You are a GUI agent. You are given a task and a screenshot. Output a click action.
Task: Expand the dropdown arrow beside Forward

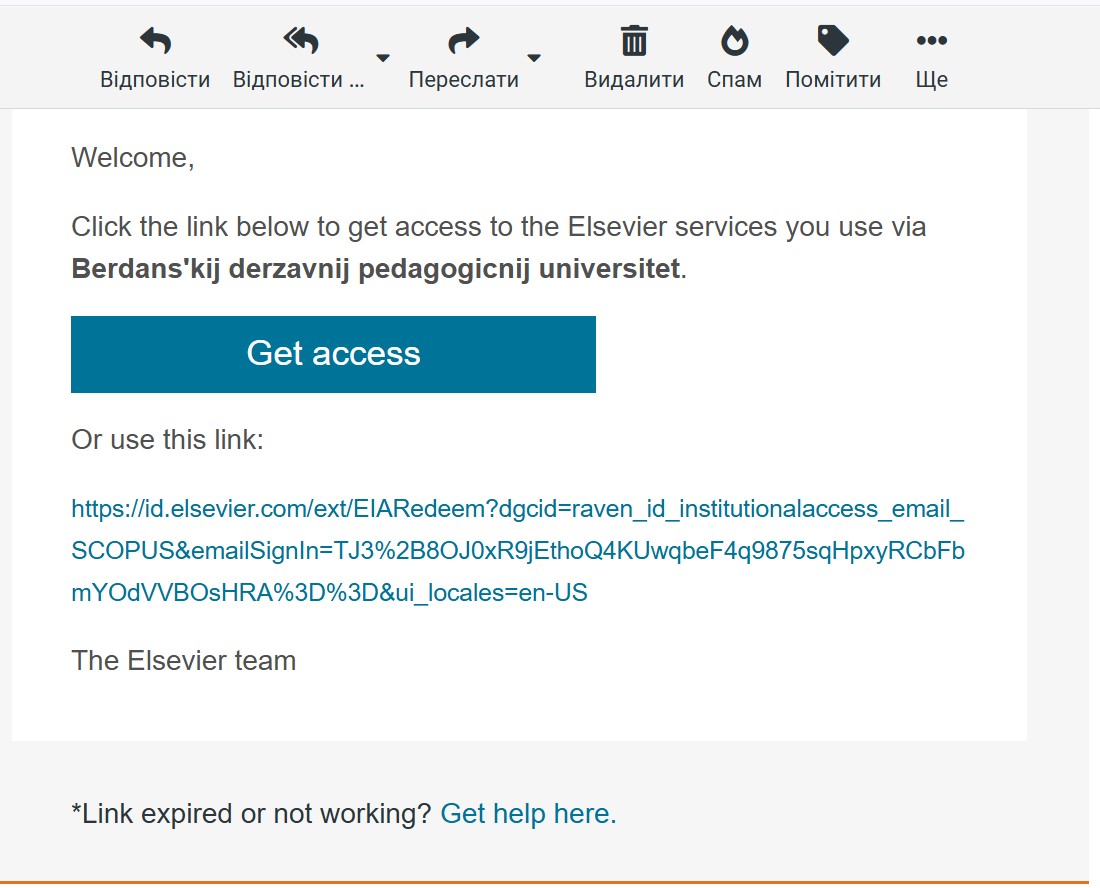coord(534,57)
